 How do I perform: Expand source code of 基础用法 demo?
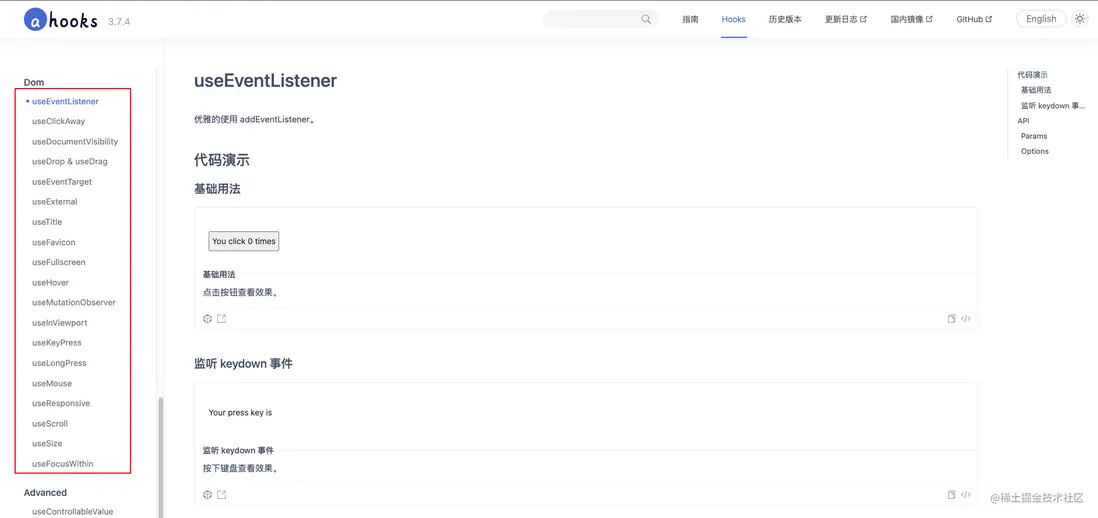pos(966,319)
